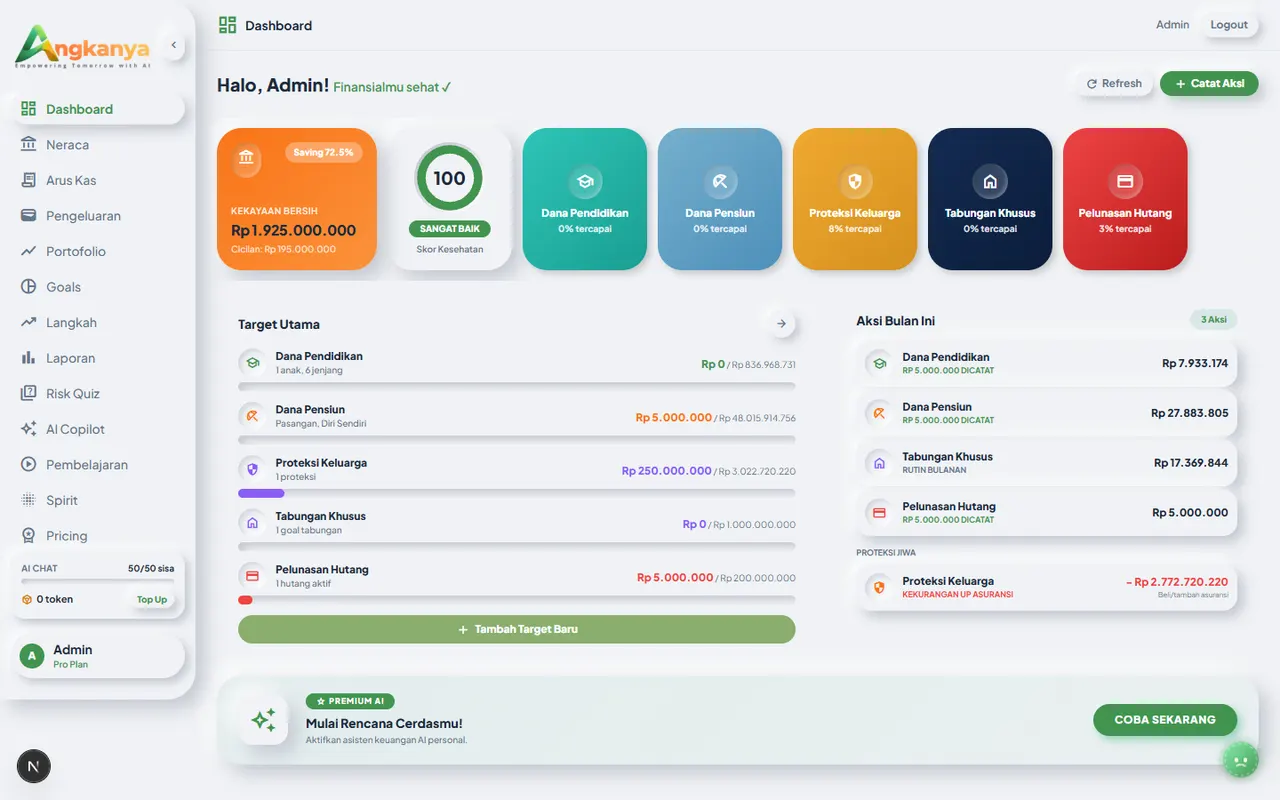Select Arus Kas in the sidebar

pos(71,181)
